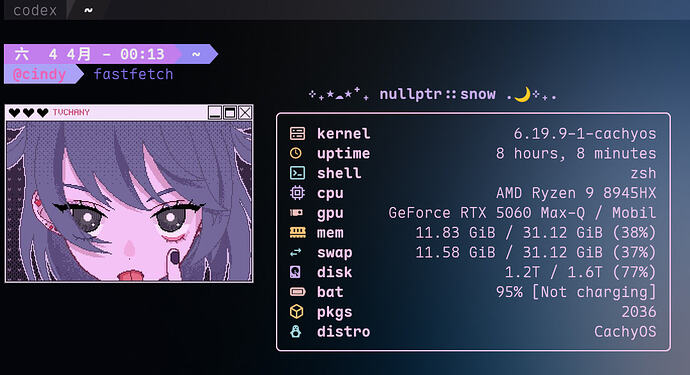Screen dimensions: 690x375
Task: Click the 11.83 GiB / 31.12 GiB (38%) value
Action: 536,232
